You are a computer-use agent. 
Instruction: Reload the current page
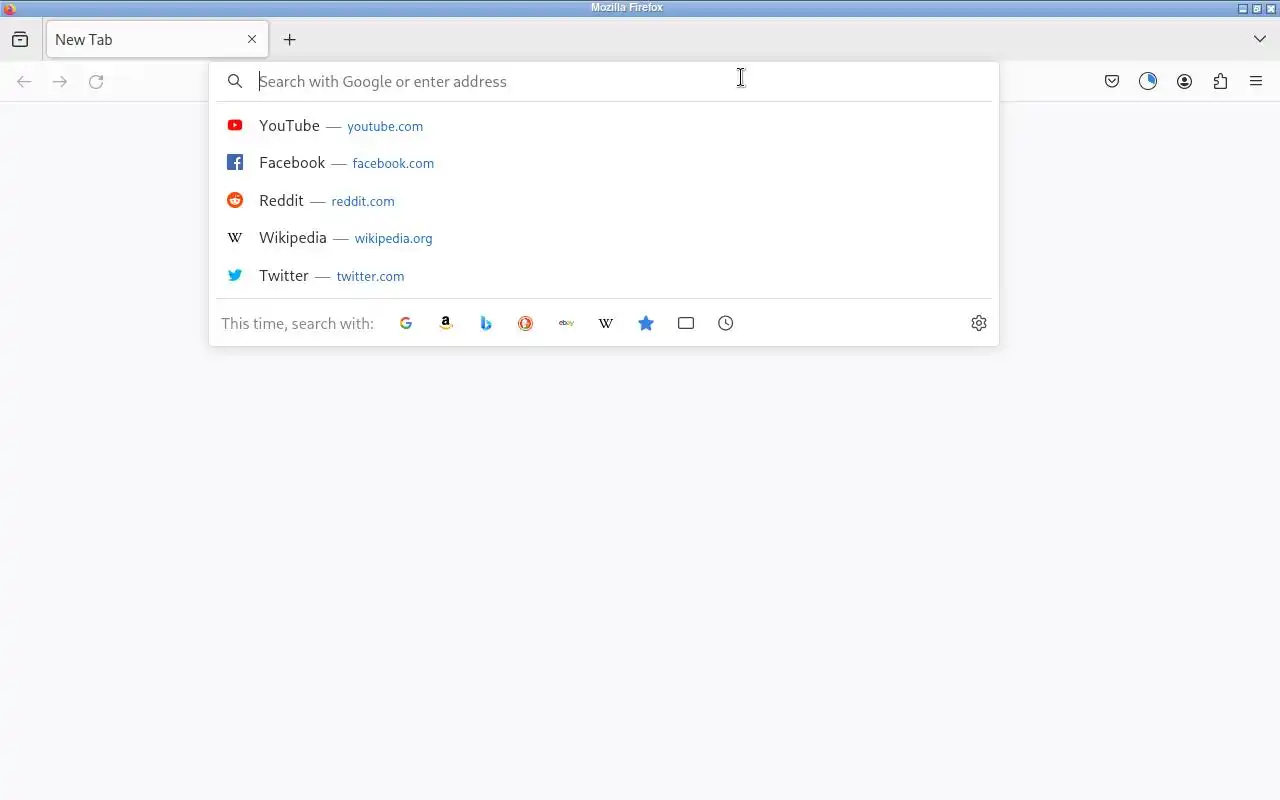click(96, 82)
